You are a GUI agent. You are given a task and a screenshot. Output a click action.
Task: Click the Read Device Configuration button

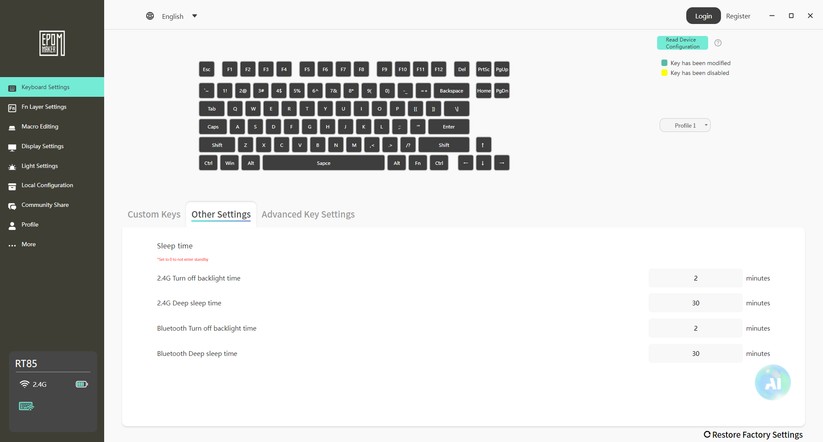click(683, 43)
